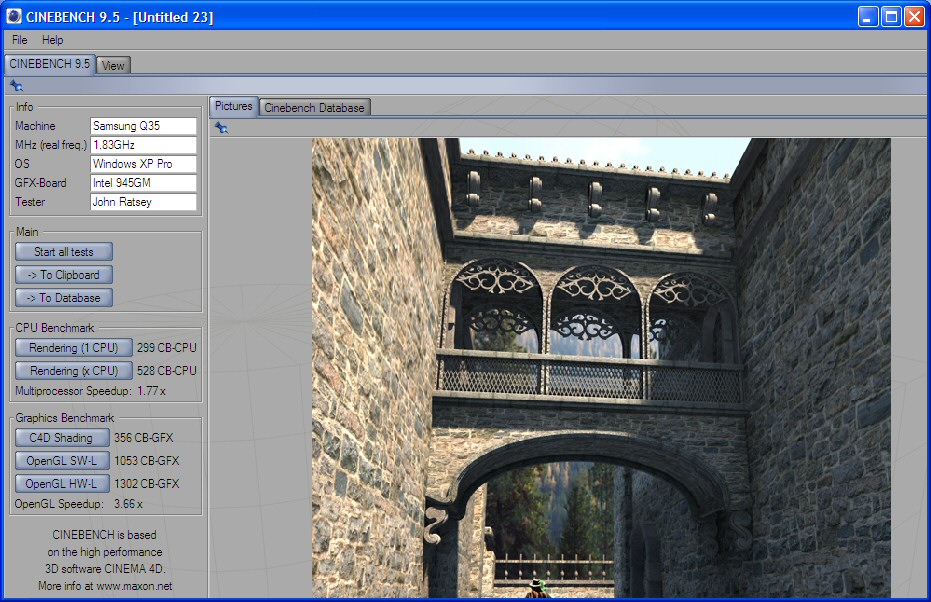Viewport: 931px width, 602px height.
Task: Click the 1053 CB-GFX result value
Action: (x=147, y=461)
